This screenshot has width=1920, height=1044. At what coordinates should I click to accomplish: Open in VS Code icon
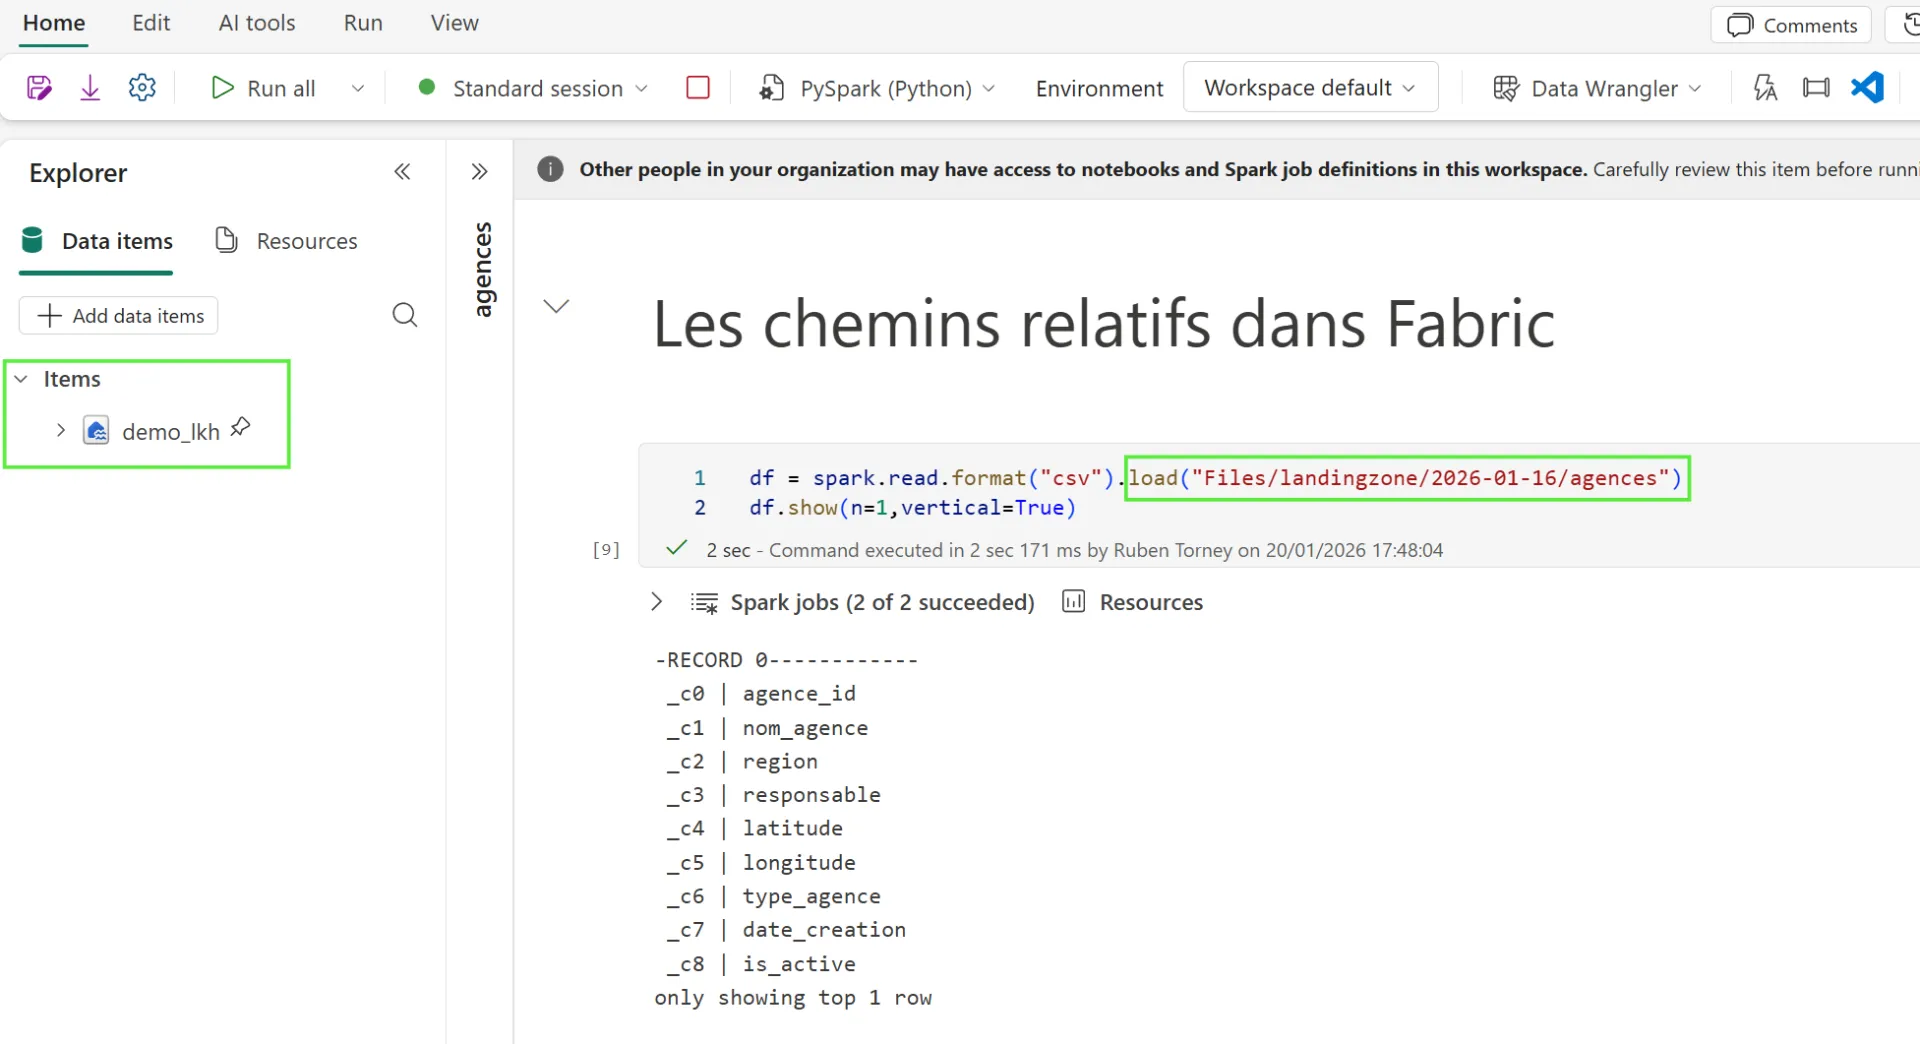coord(1867,88)
